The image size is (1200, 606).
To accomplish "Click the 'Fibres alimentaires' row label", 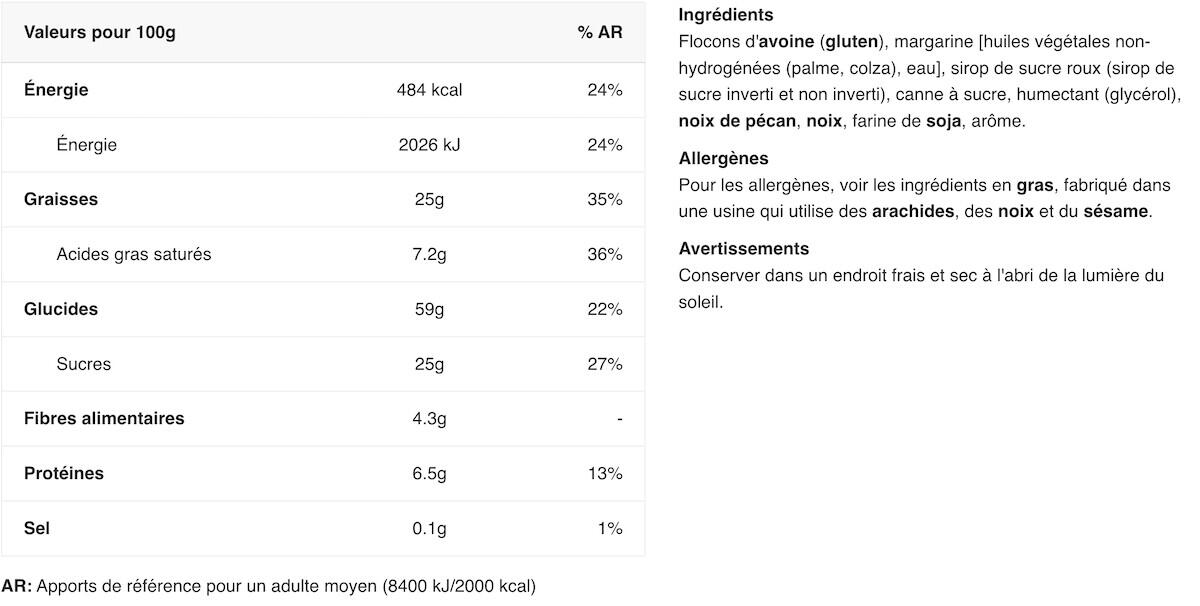I will (104, 418).
